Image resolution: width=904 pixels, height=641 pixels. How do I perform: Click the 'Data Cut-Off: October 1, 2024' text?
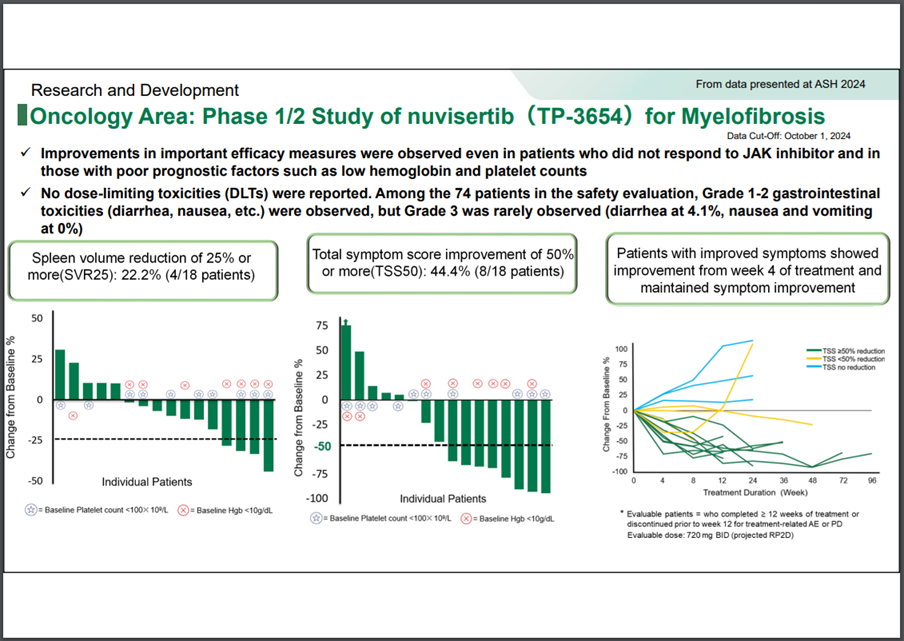[x=803, y=134]
